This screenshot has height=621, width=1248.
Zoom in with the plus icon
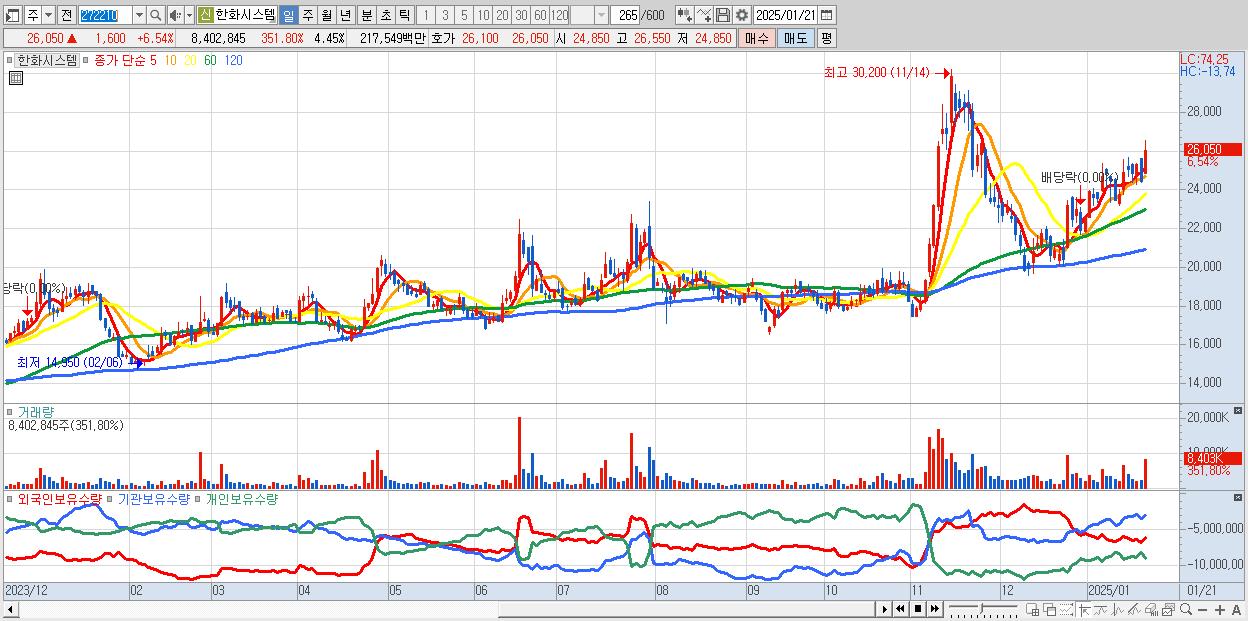click(x=1220, y=610)
